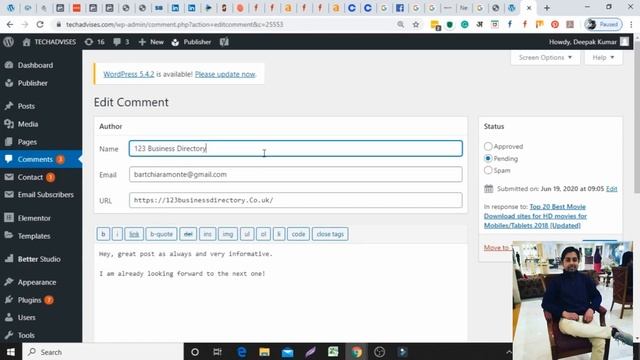Click the author Email field
The height and width of the screenshot is (360, 640).
coord(296,174)
